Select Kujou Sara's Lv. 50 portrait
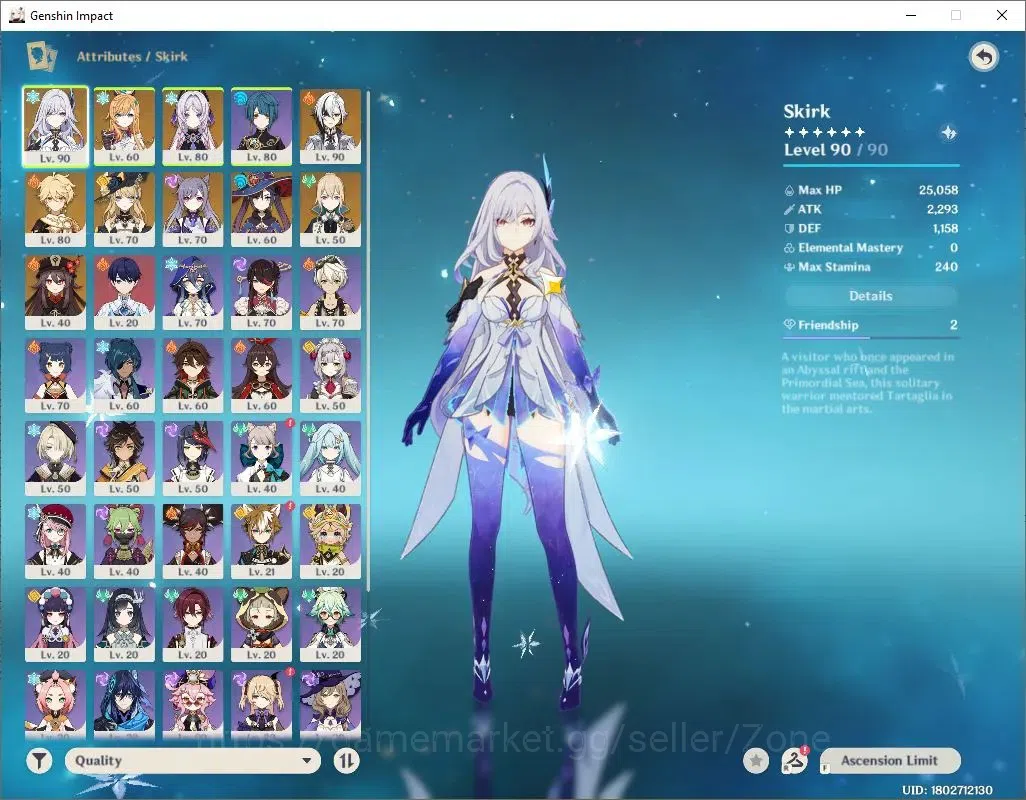The image size is (1026, 800). pos(193,459)
